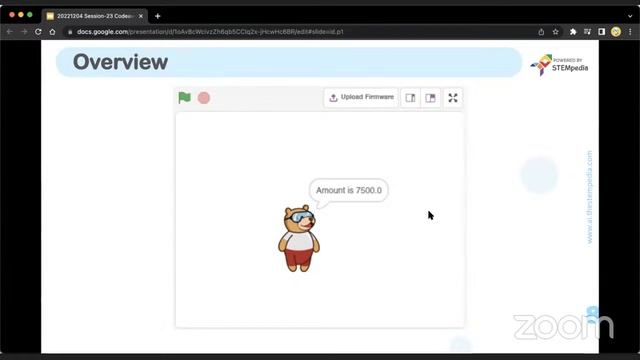Click the green maximize window button

30,15
